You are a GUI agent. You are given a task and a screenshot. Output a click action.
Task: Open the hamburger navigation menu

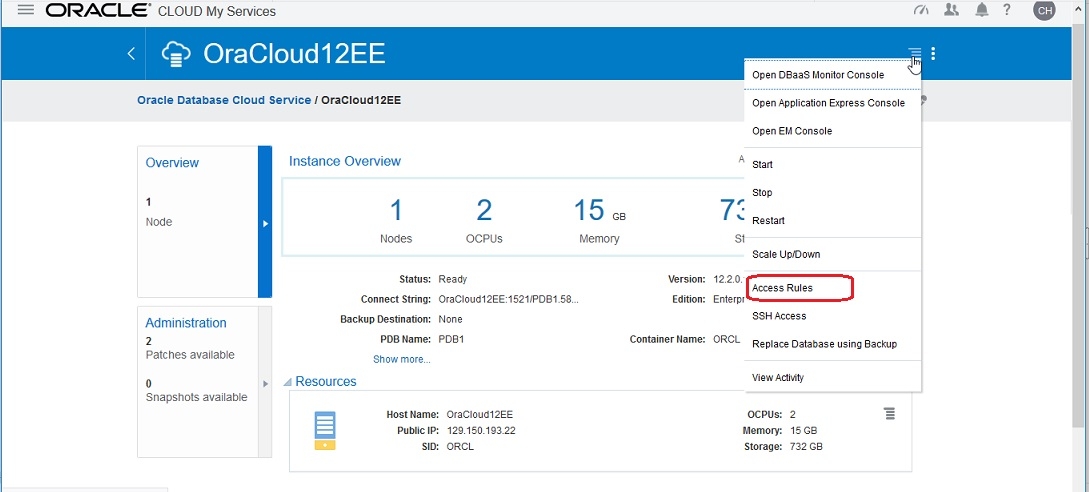(25, 10)
